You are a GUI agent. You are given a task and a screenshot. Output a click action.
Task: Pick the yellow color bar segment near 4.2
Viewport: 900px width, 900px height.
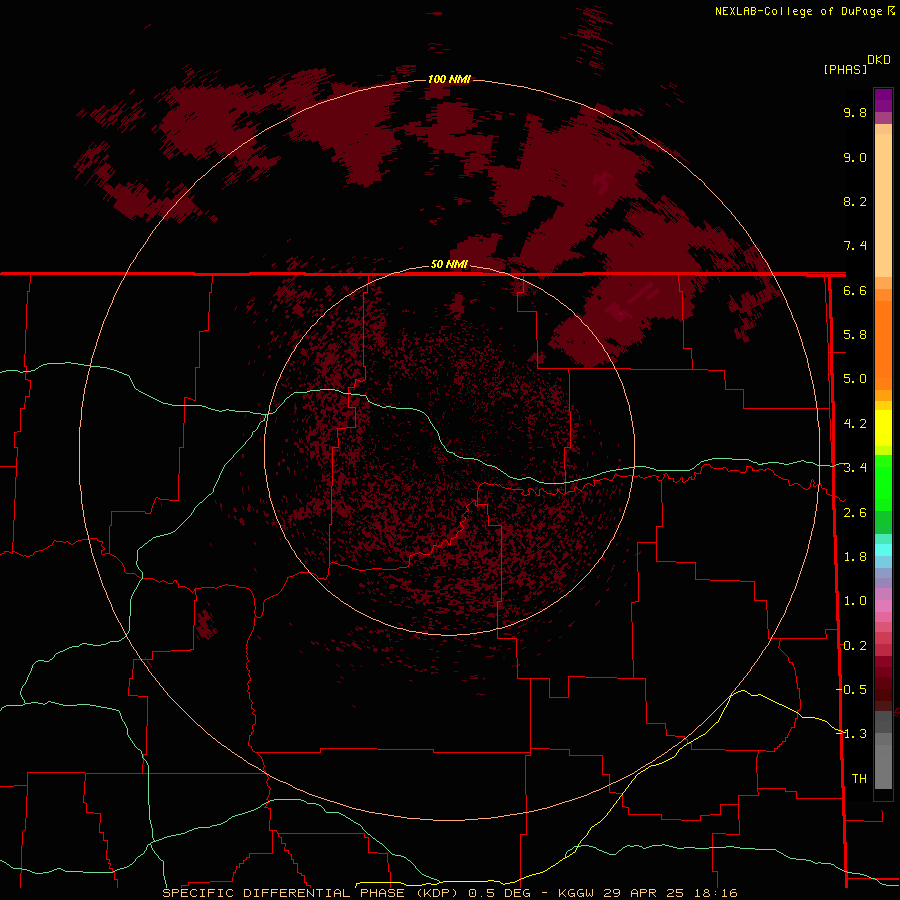(883, 428)
